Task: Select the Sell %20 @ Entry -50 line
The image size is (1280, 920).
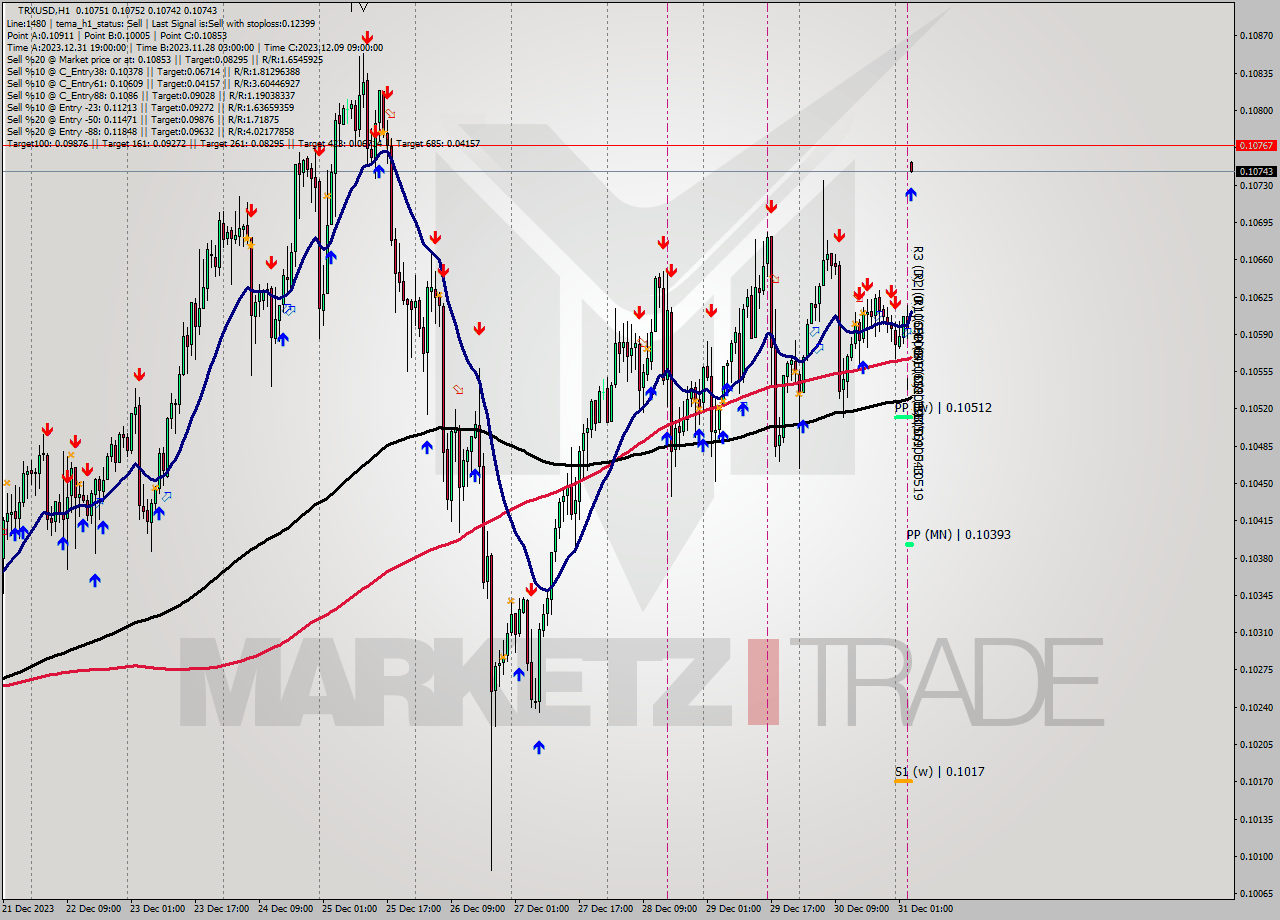Action: (142, 119)
